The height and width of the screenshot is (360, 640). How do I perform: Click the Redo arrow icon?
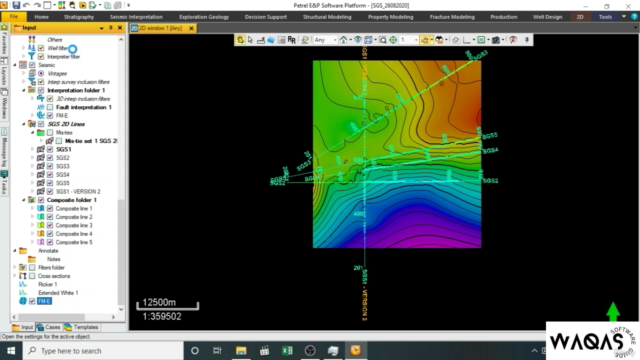click(x=37, y=5)
